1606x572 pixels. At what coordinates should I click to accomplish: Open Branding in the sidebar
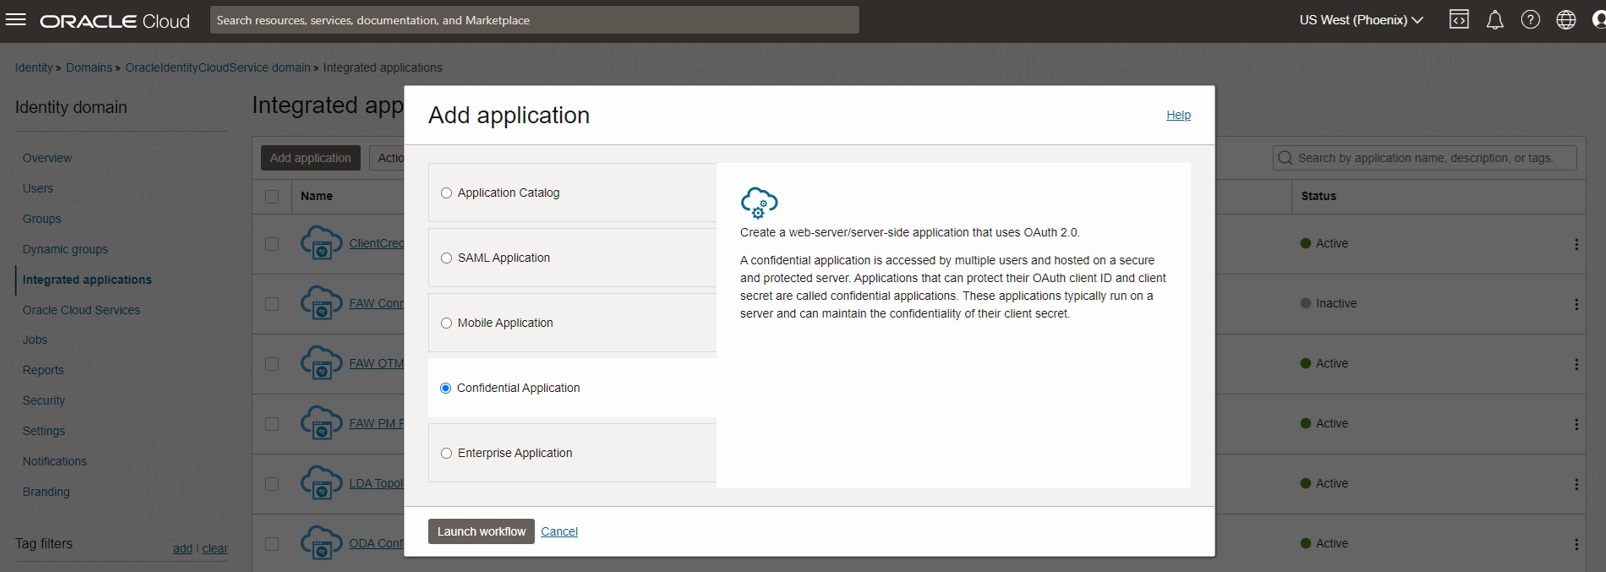(x=46, y=492)
